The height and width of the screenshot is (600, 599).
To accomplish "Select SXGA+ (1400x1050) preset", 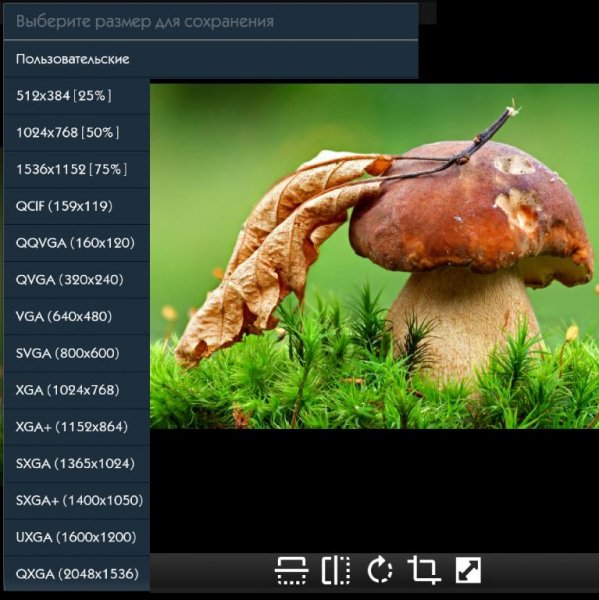I will pyautogui.click(x=77, y=500).
